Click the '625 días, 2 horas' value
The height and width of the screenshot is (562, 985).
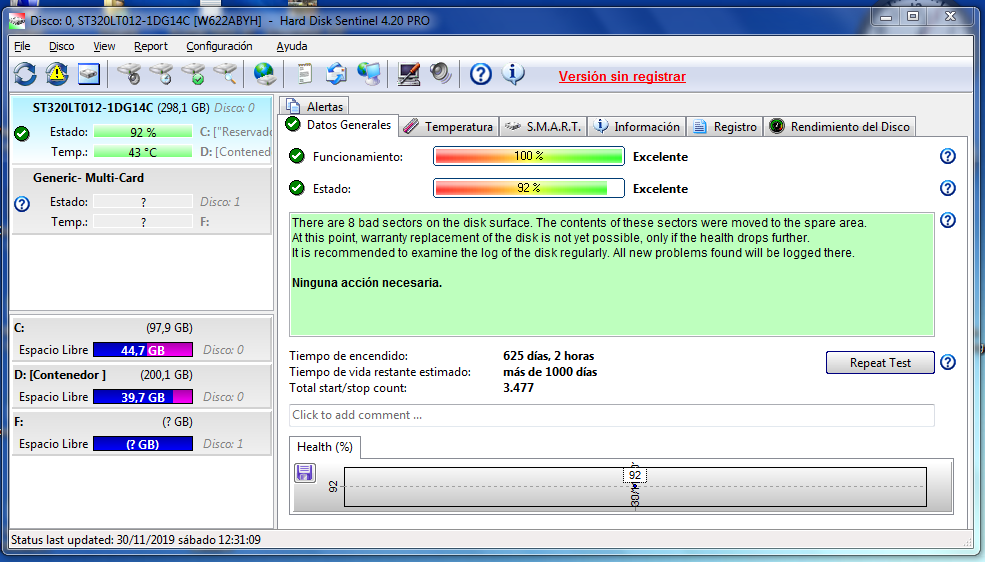(x=548, y=356)
